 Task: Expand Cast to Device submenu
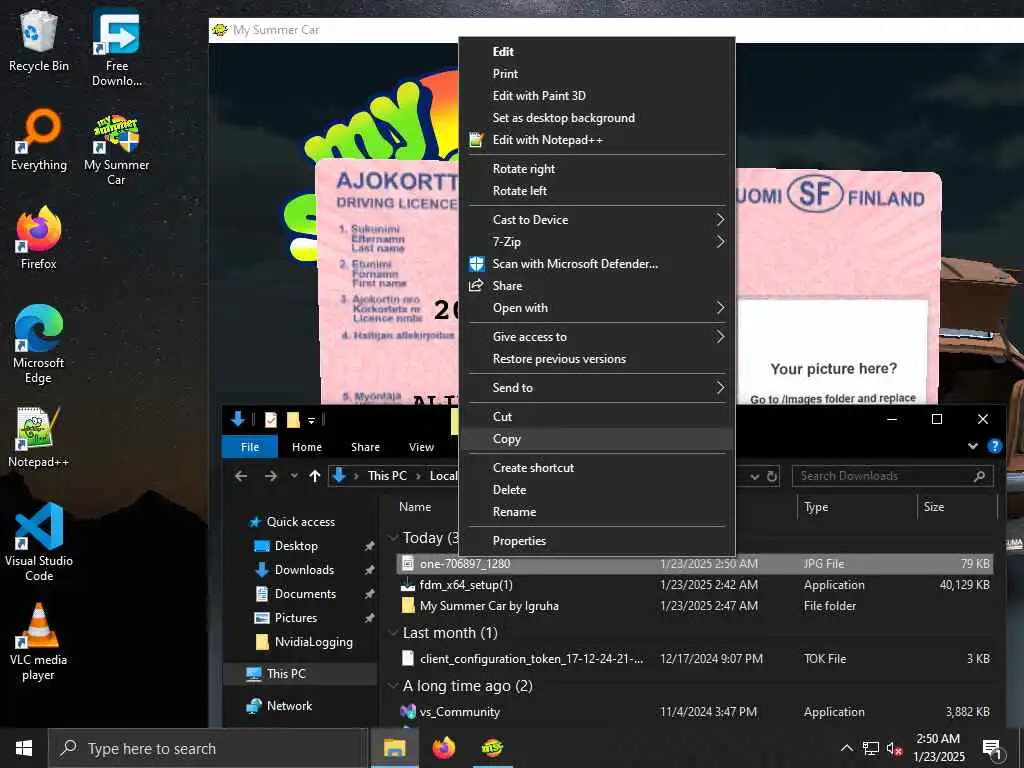tap(597, 219)
